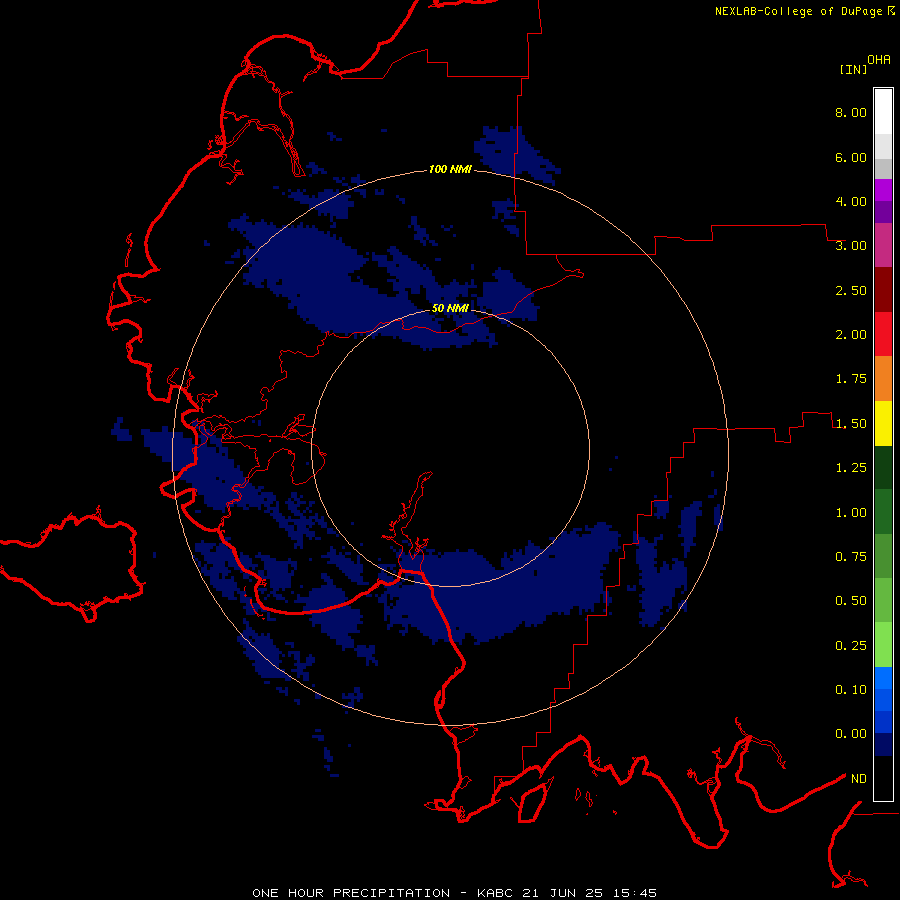Click the 6.00 legend value

851,157
